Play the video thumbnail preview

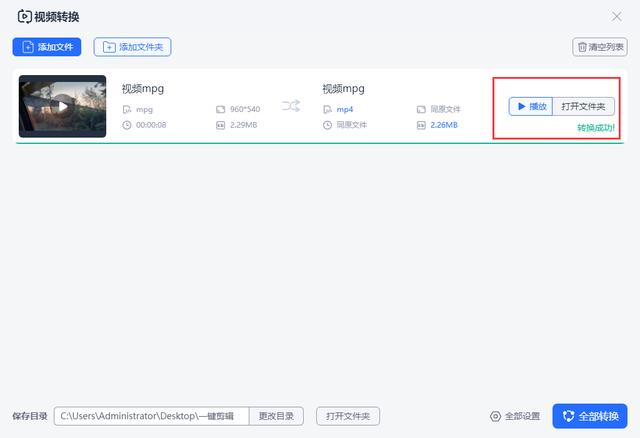point(62,106)
